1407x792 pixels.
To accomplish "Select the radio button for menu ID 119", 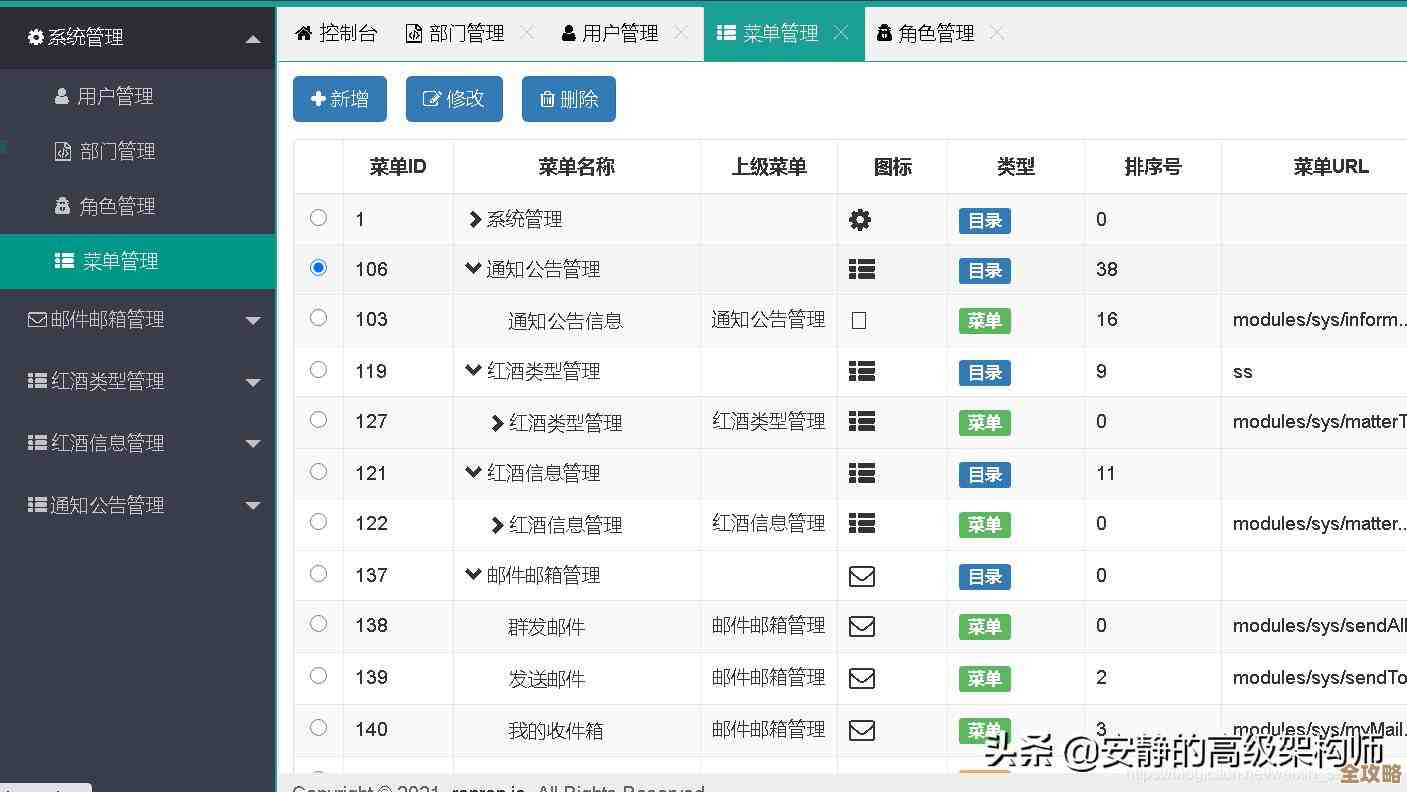I will coord(318,369).
